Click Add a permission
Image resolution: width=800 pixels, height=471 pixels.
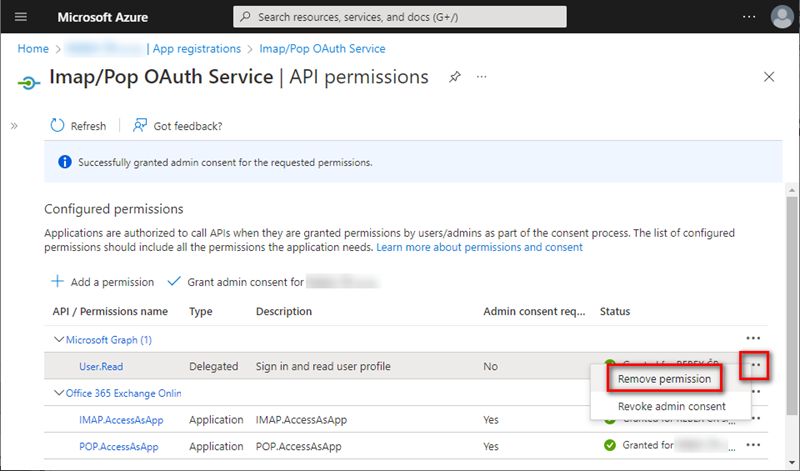102,282
